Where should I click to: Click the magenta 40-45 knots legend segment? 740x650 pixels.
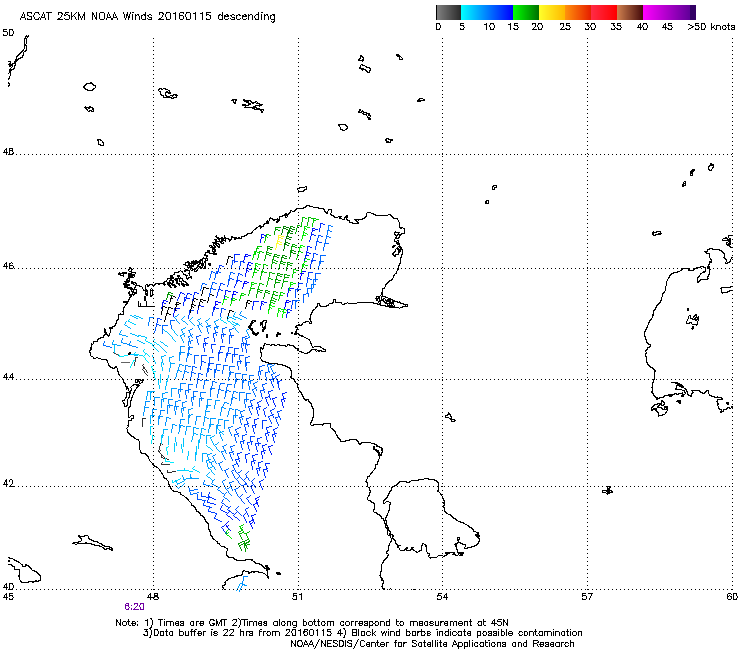tap(656, 12)
